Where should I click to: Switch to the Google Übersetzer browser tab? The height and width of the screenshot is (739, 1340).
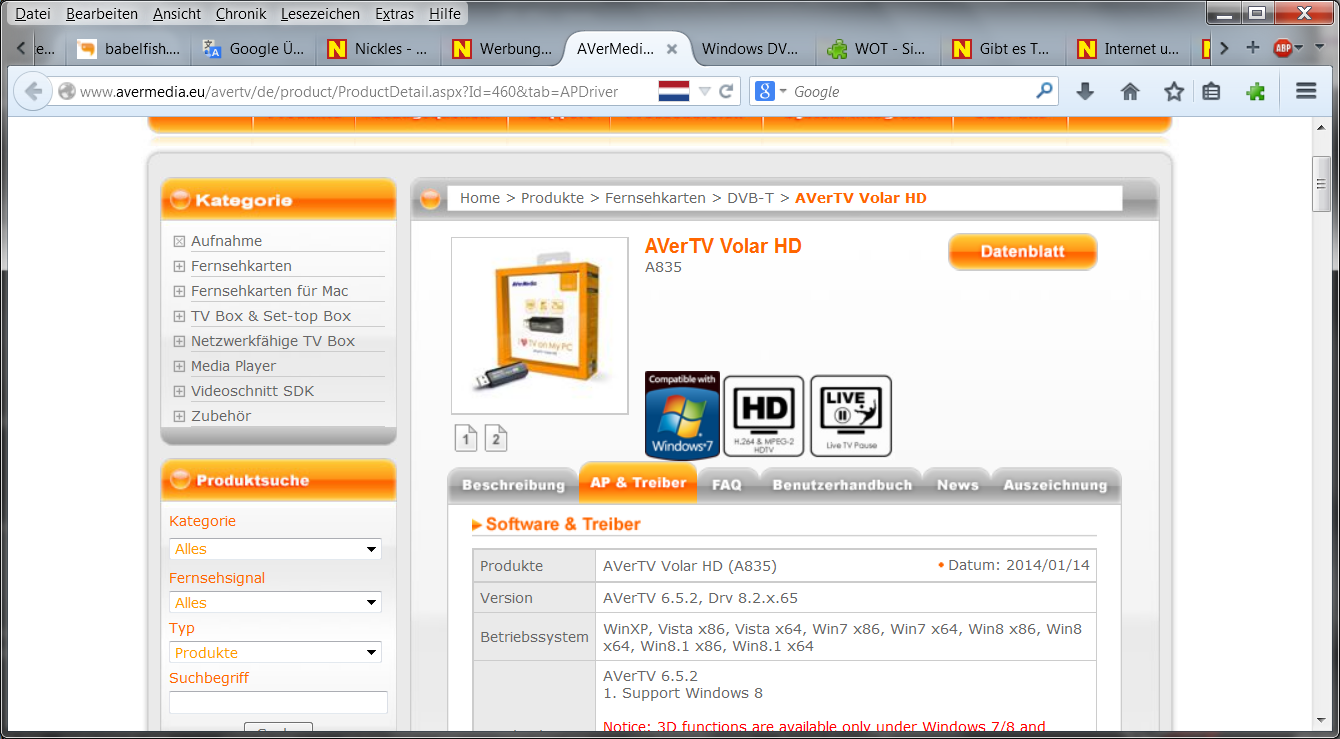[254, 48]
